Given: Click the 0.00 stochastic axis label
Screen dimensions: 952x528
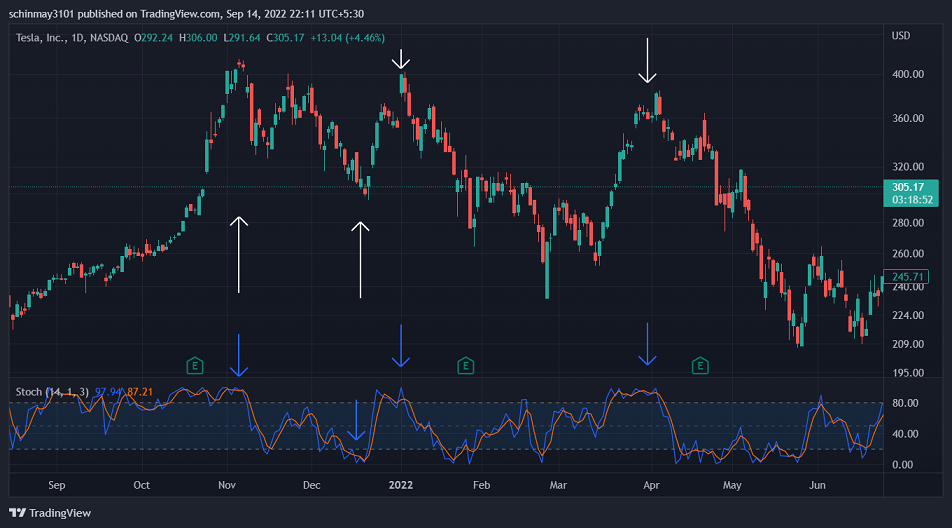Looking at the screenshot, I should (902, 465).
